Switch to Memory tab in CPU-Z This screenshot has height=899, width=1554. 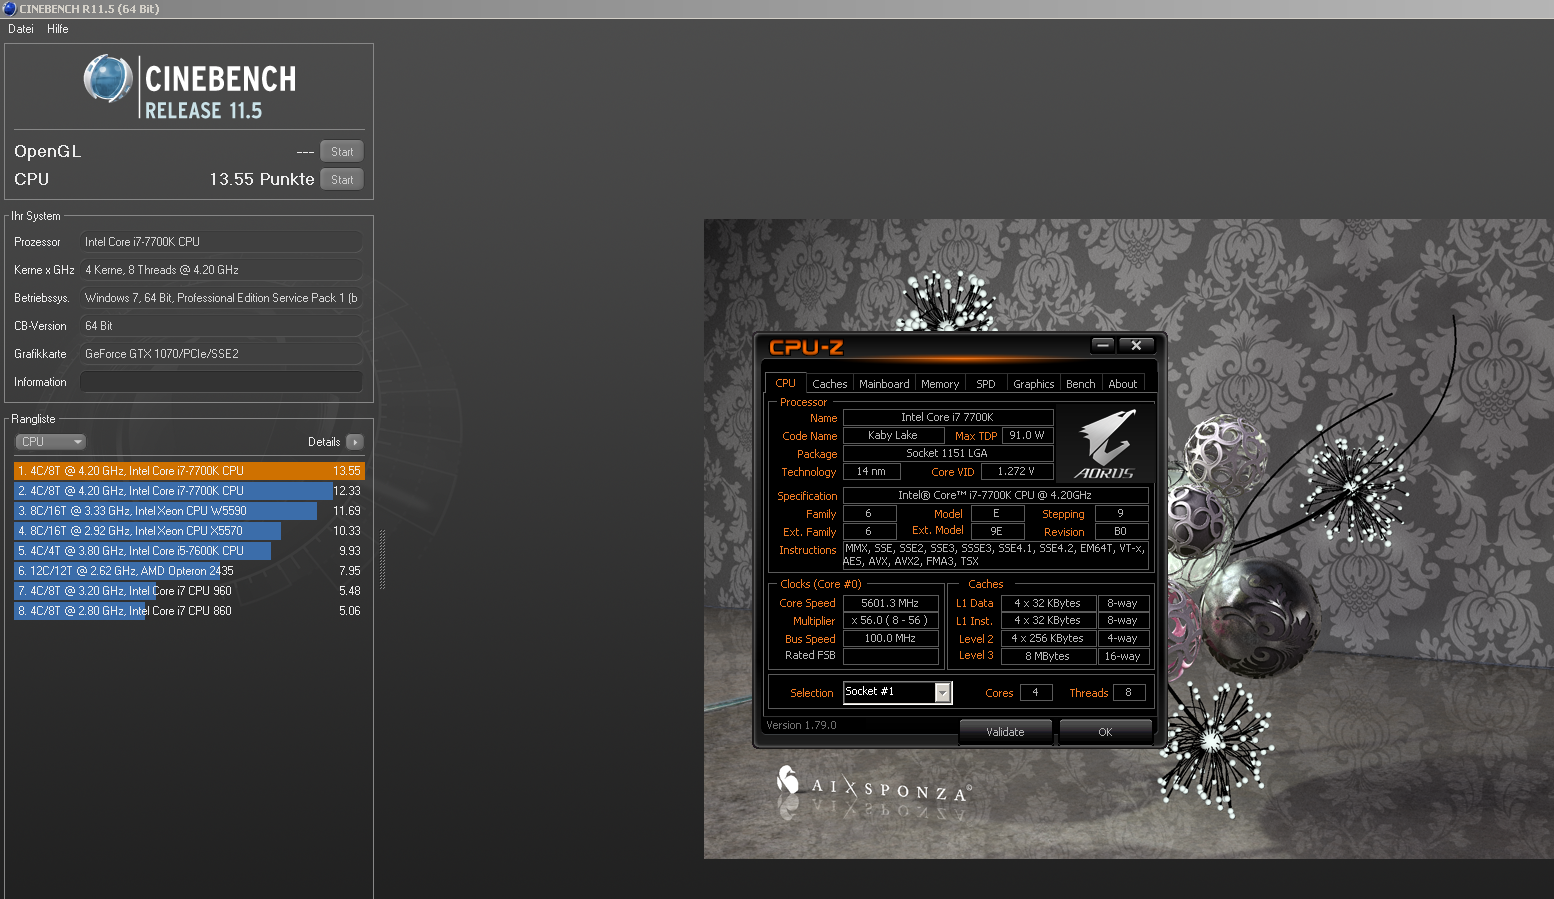click(x=940, y=384)
